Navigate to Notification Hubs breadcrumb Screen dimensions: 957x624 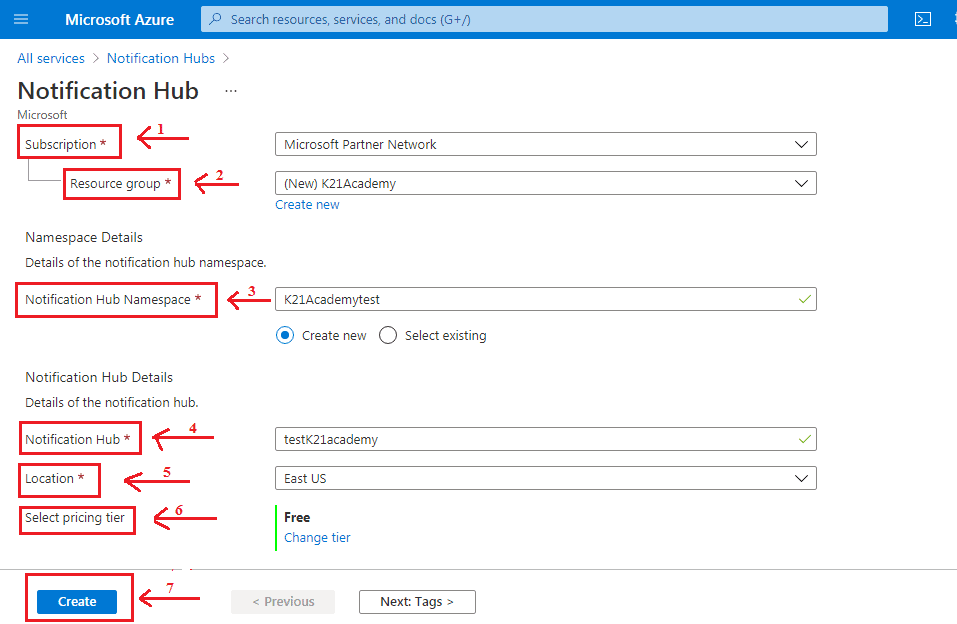[161, 58]
